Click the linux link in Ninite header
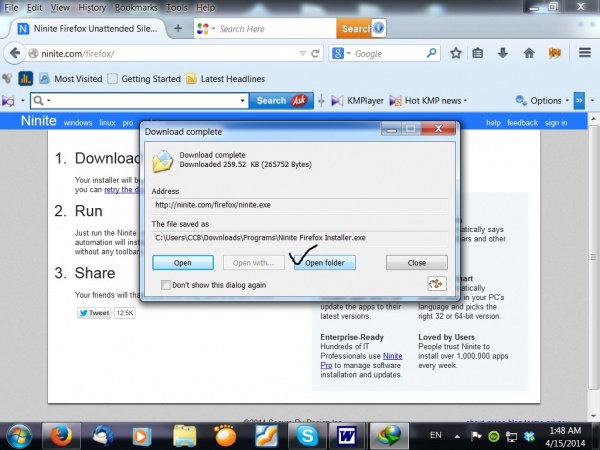Image resolution: width=600 pixels, height=450 pixels. [107, 123]
